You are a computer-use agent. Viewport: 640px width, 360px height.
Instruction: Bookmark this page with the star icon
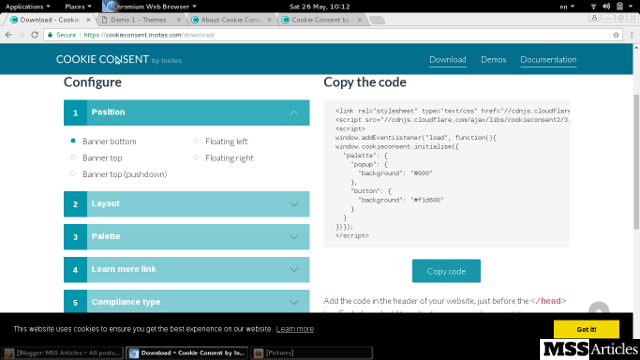(616, 35)
